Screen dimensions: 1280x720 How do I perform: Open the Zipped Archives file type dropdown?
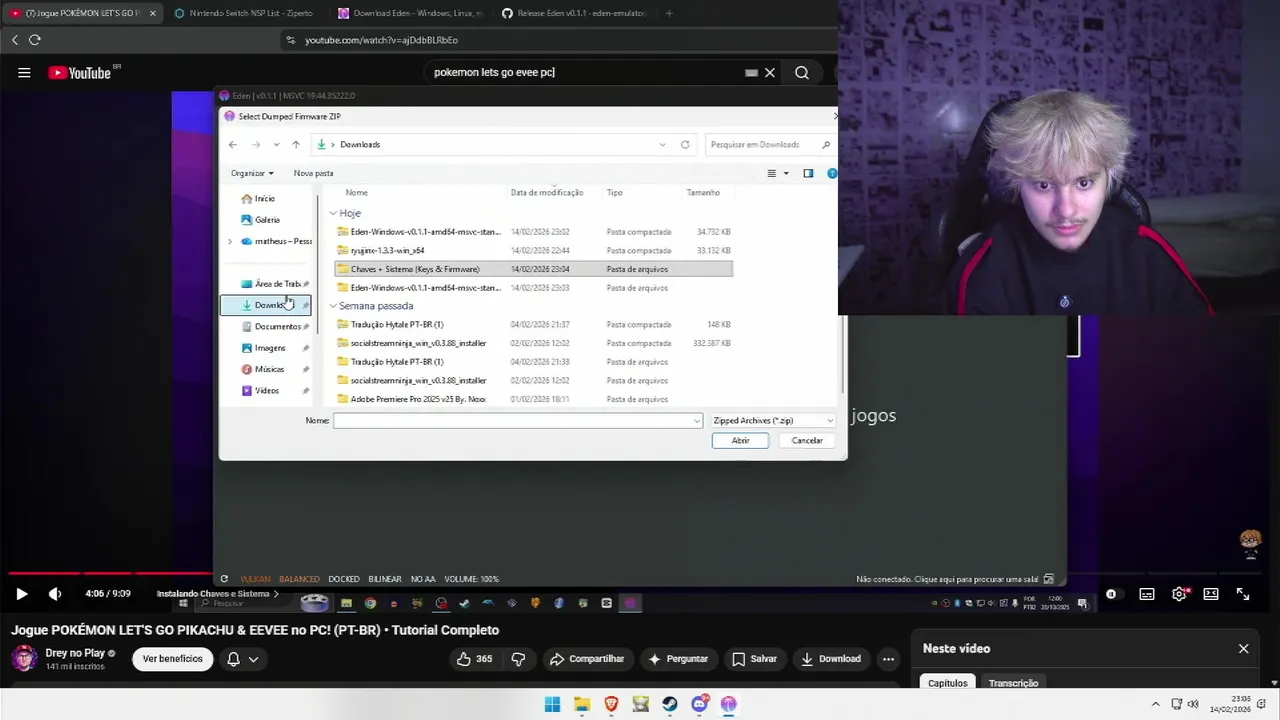772,421
